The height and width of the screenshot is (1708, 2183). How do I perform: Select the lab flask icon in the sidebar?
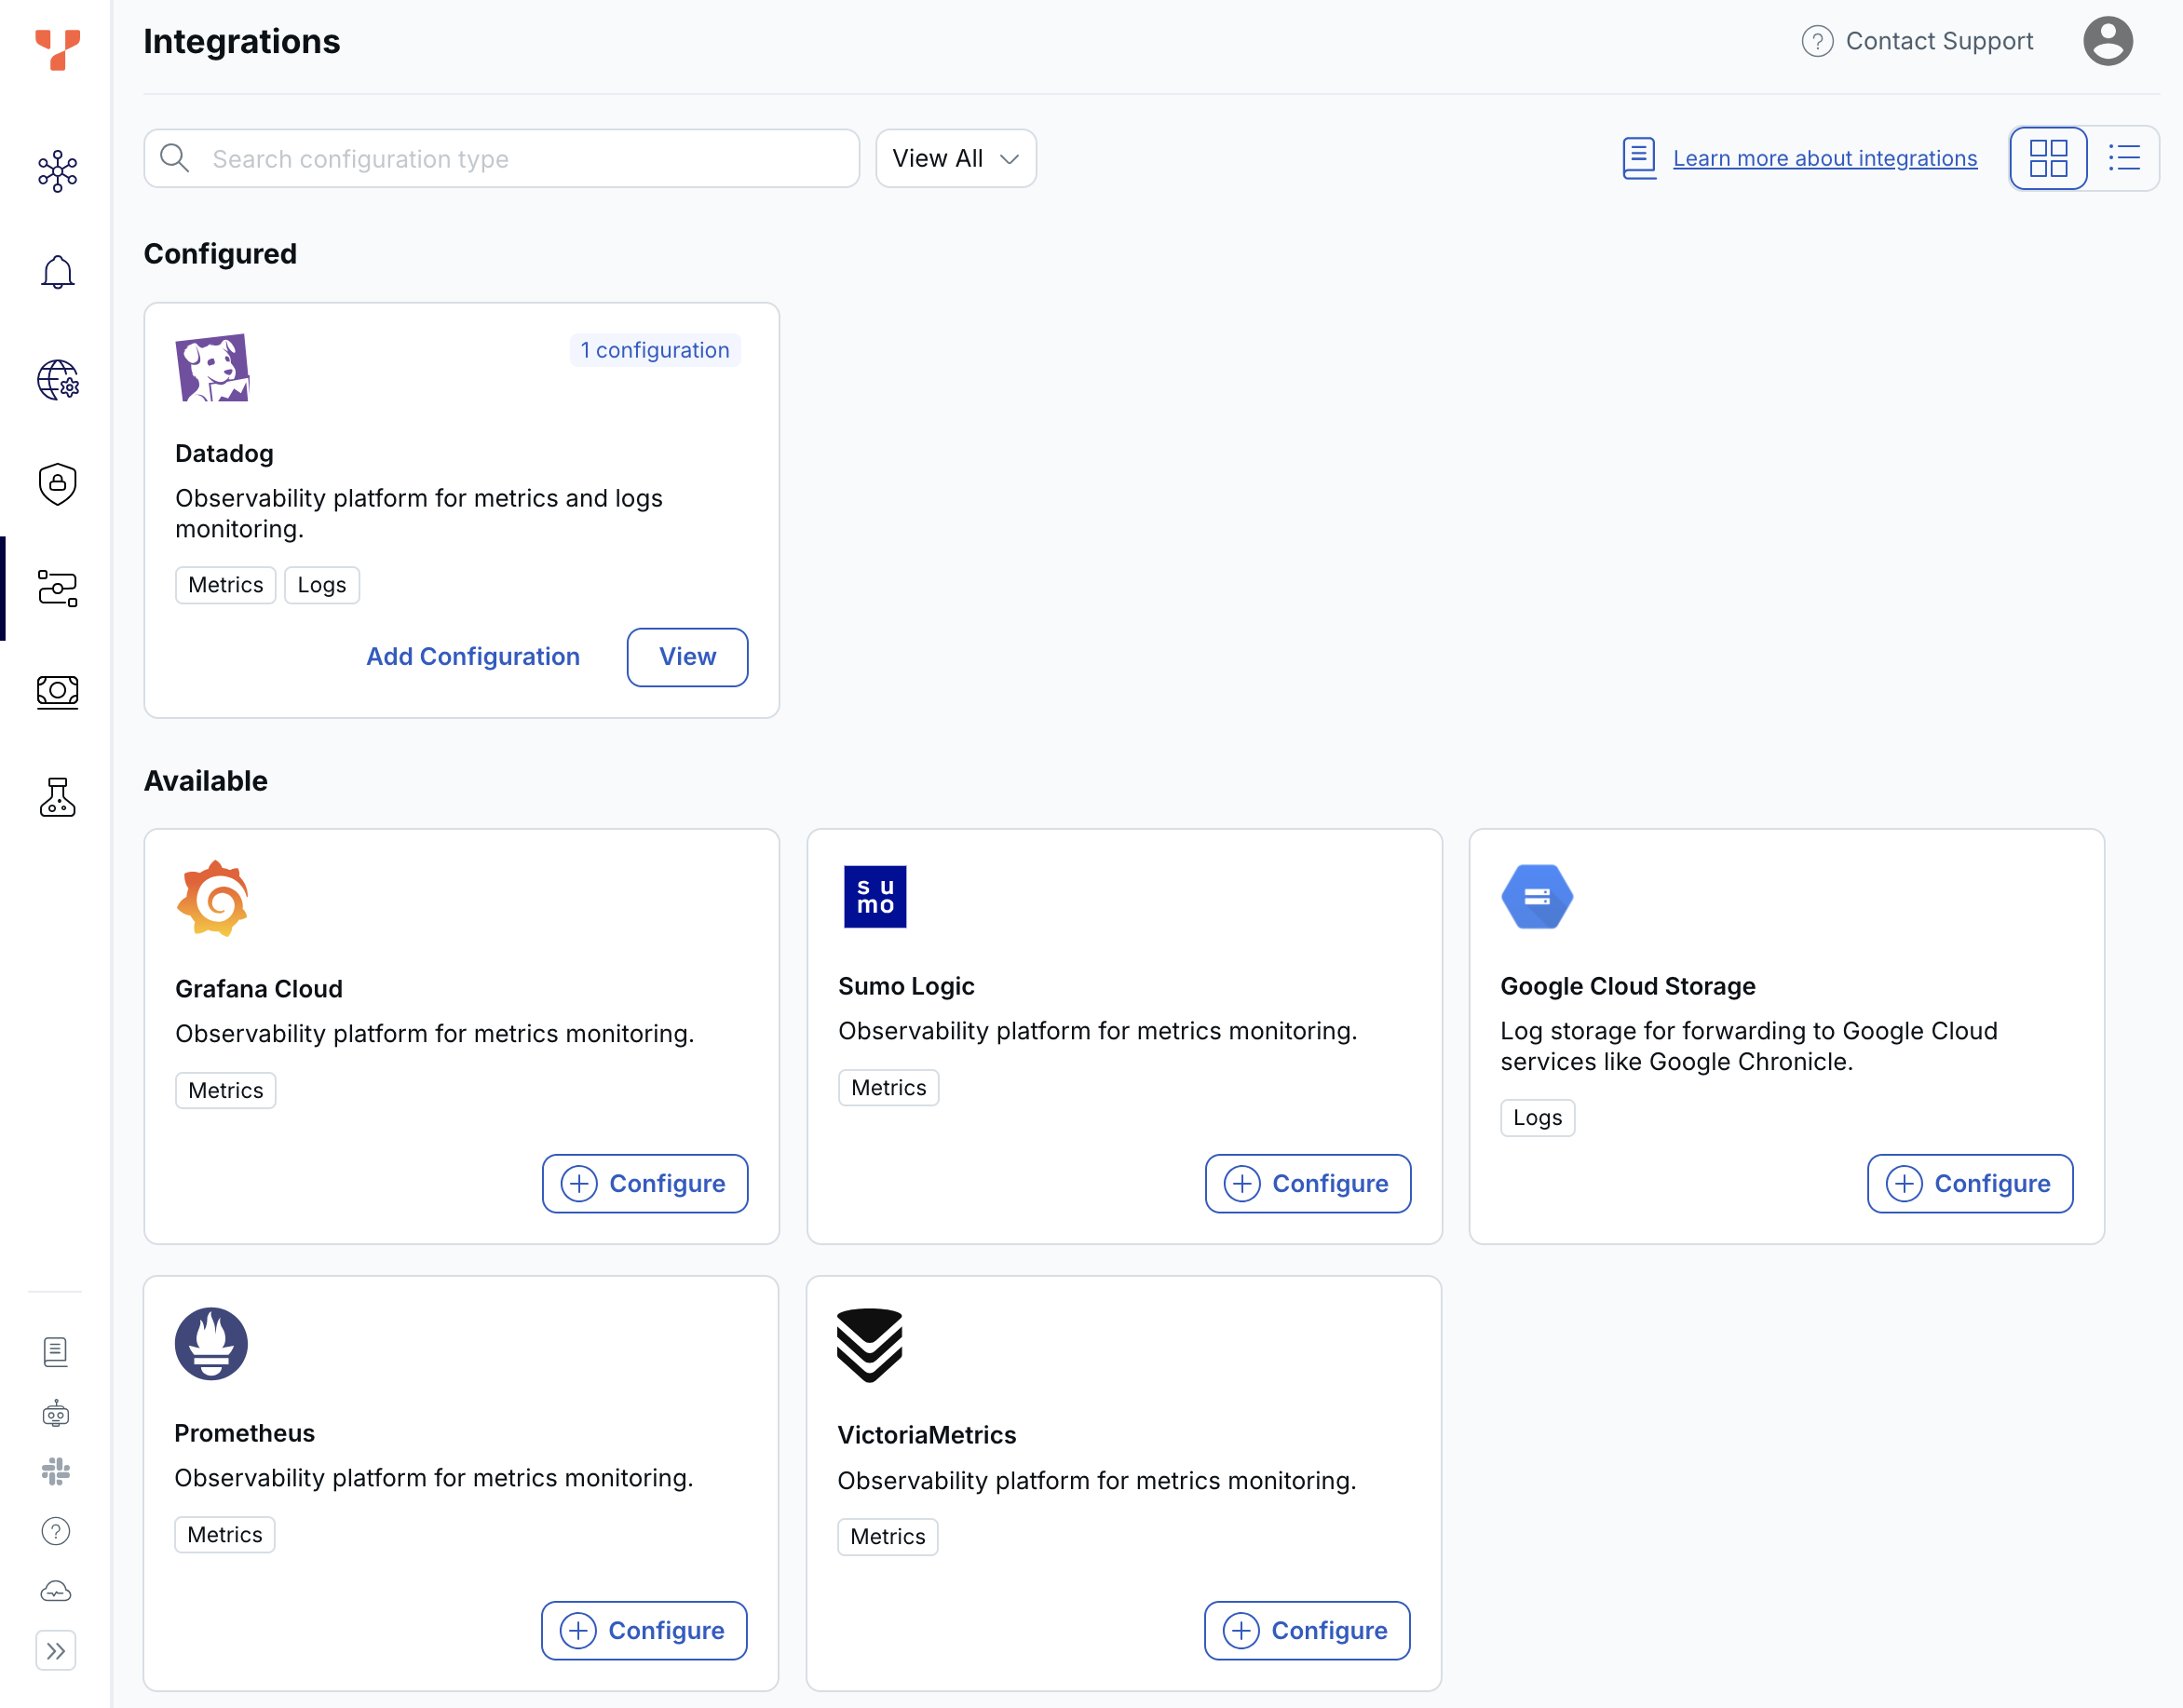(57, 797)
